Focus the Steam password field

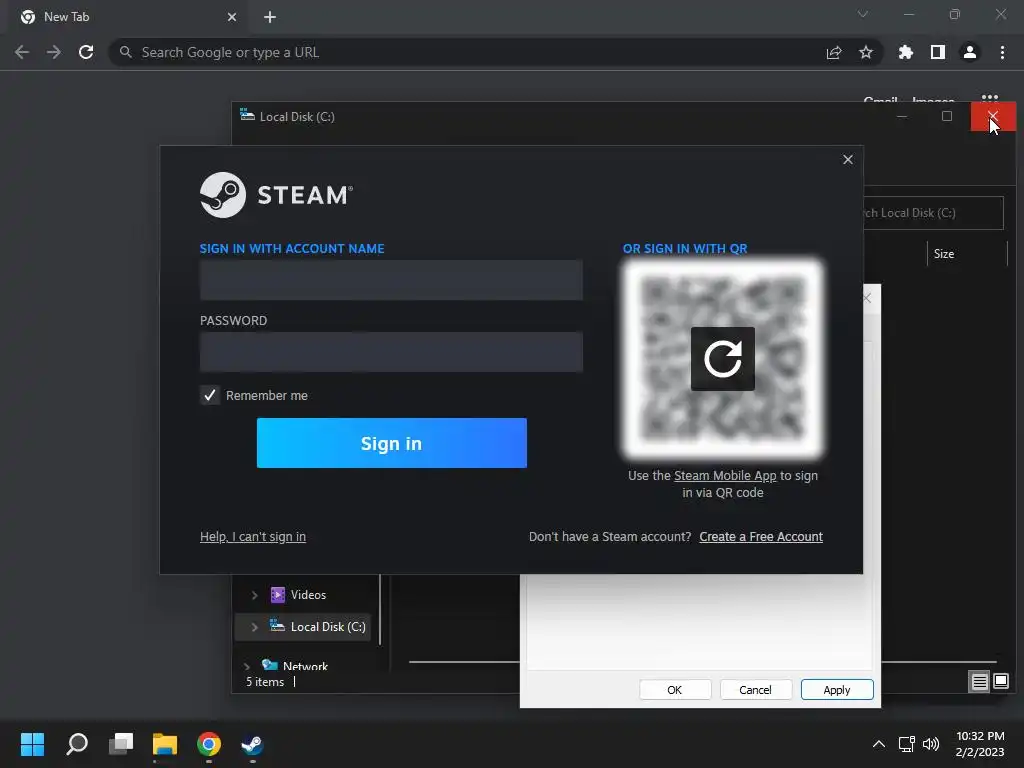391,352
